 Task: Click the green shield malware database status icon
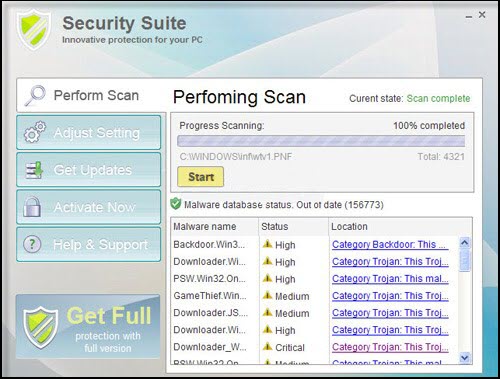[176, 204]
